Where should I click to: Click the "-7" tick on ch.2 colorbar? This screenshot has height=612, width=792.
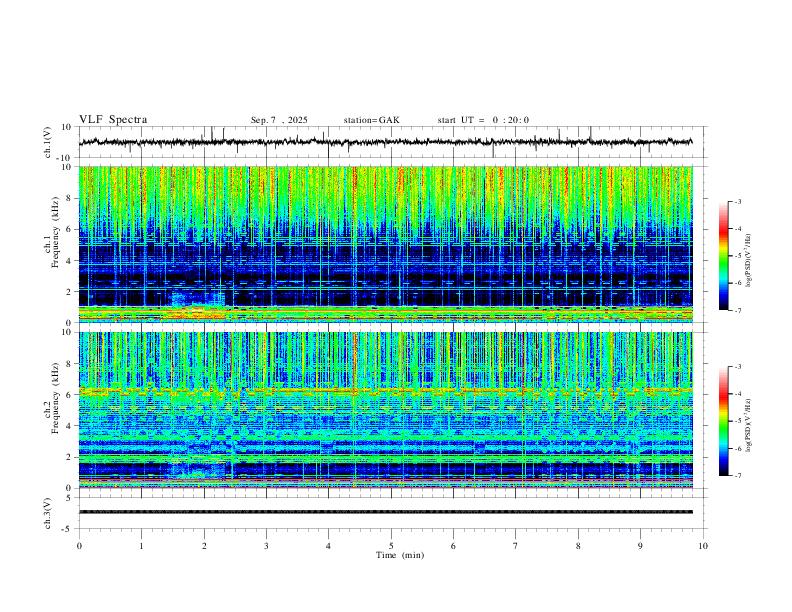738,475
